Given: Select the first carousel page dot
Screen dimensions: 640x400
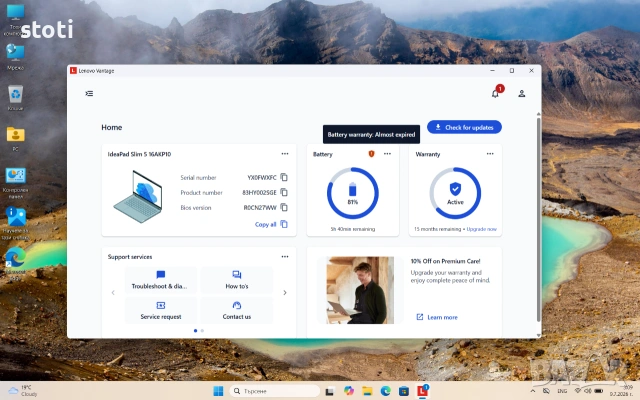Looking at the screenshot, I should pos(196,331).
